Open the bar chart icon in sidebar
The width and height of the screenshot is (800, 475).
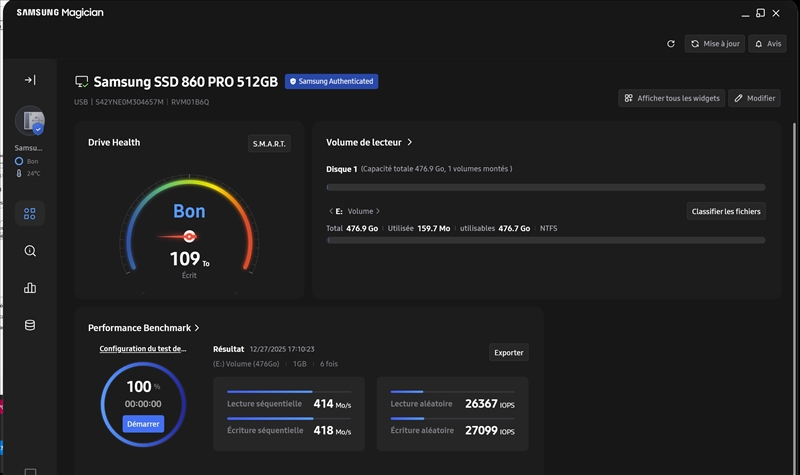point(30,288)
